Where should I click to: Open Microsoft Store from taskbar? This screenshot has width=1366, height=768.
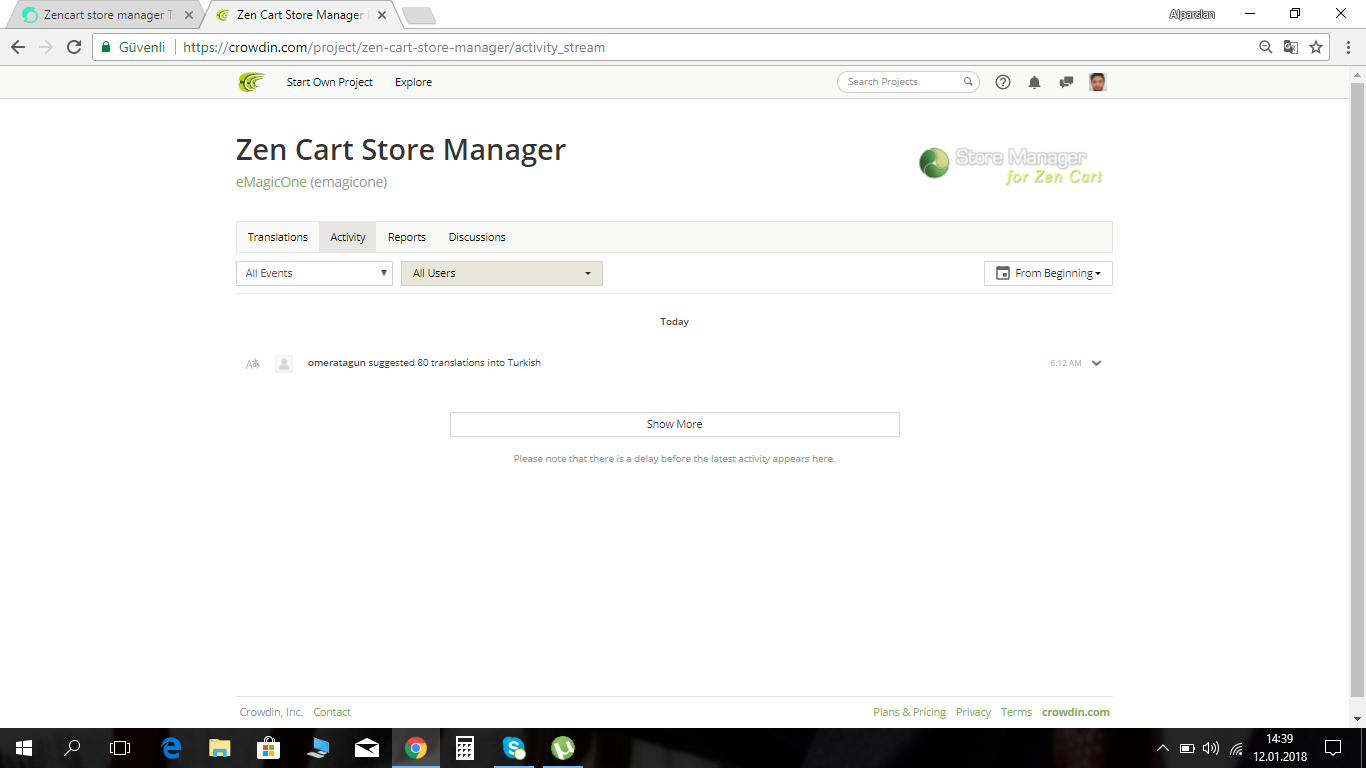[x=269, y=748]
